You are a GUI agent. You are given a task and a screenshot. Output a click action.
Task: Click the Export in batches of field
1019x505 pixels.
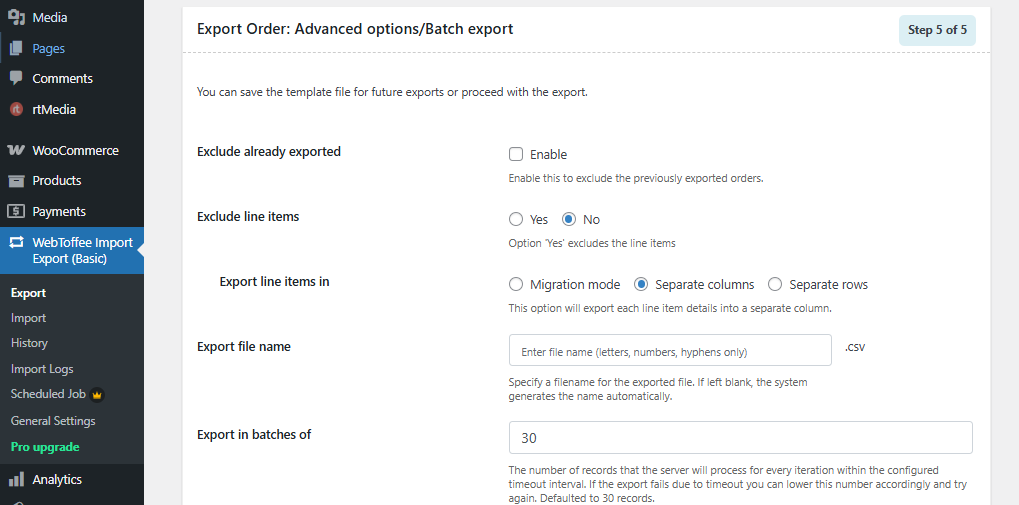[740, 438]
